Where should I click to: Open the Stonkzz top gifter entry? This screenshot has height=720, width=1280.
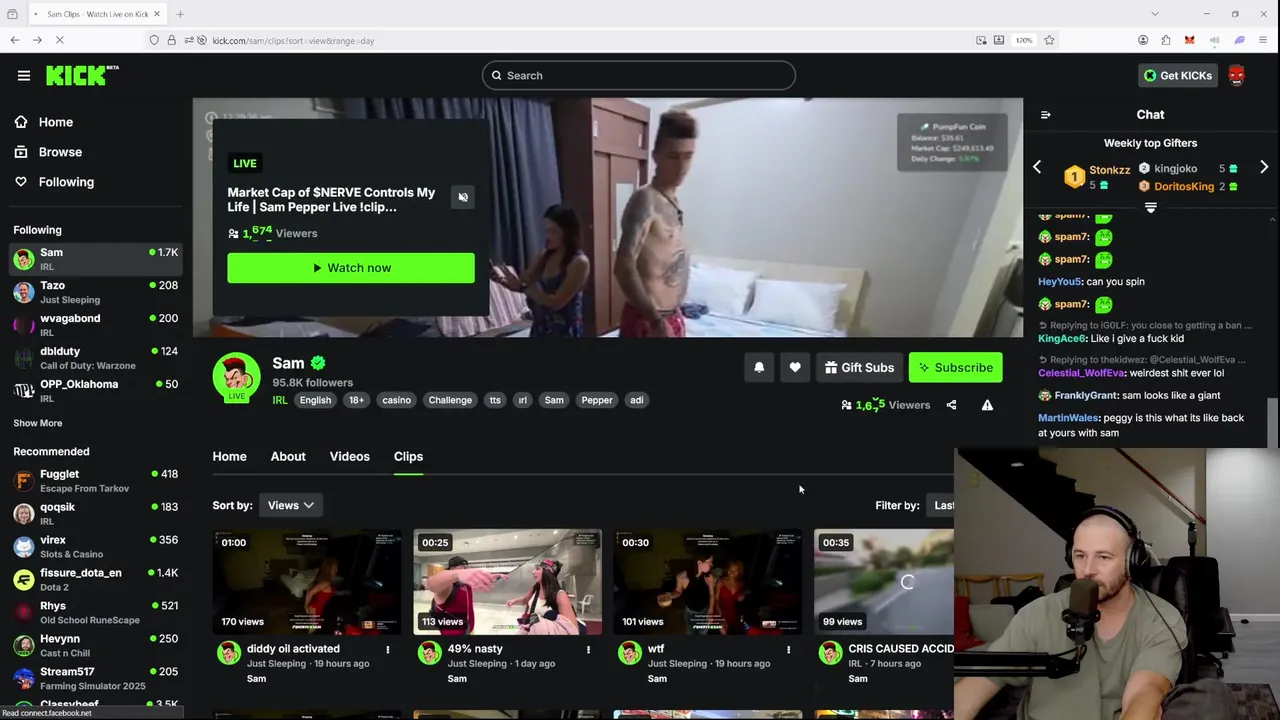1097,177
